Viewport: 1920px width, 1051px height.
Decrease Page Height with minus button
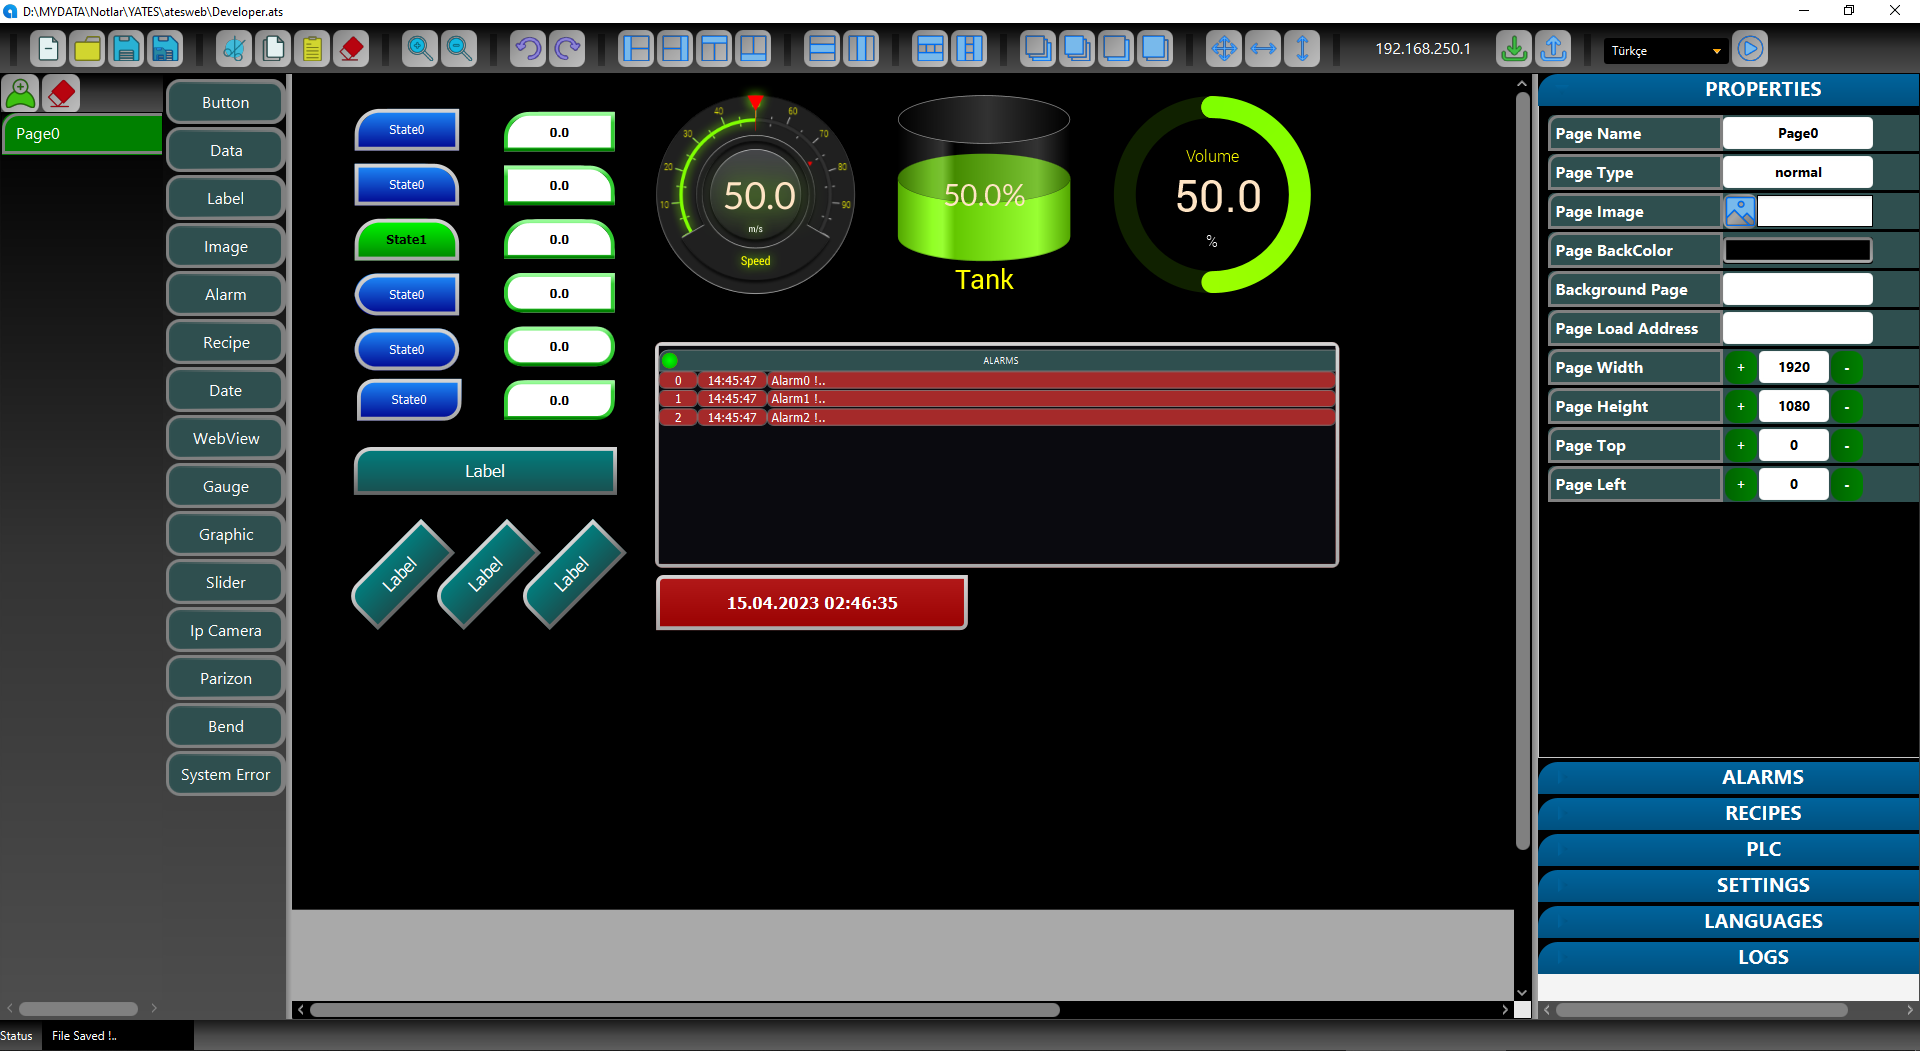1846,407
